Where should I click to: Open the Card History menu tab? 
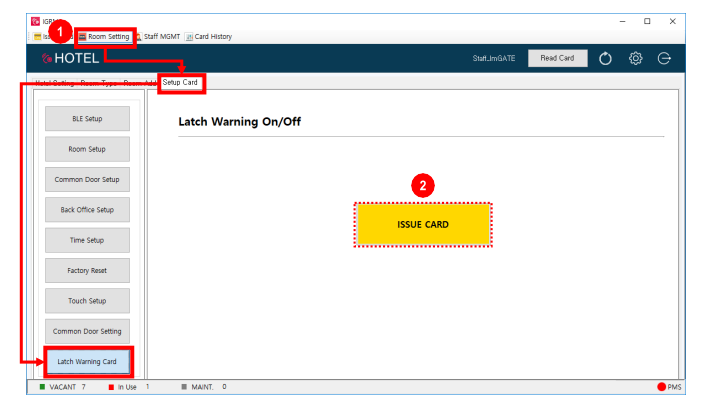click(209, 37)
